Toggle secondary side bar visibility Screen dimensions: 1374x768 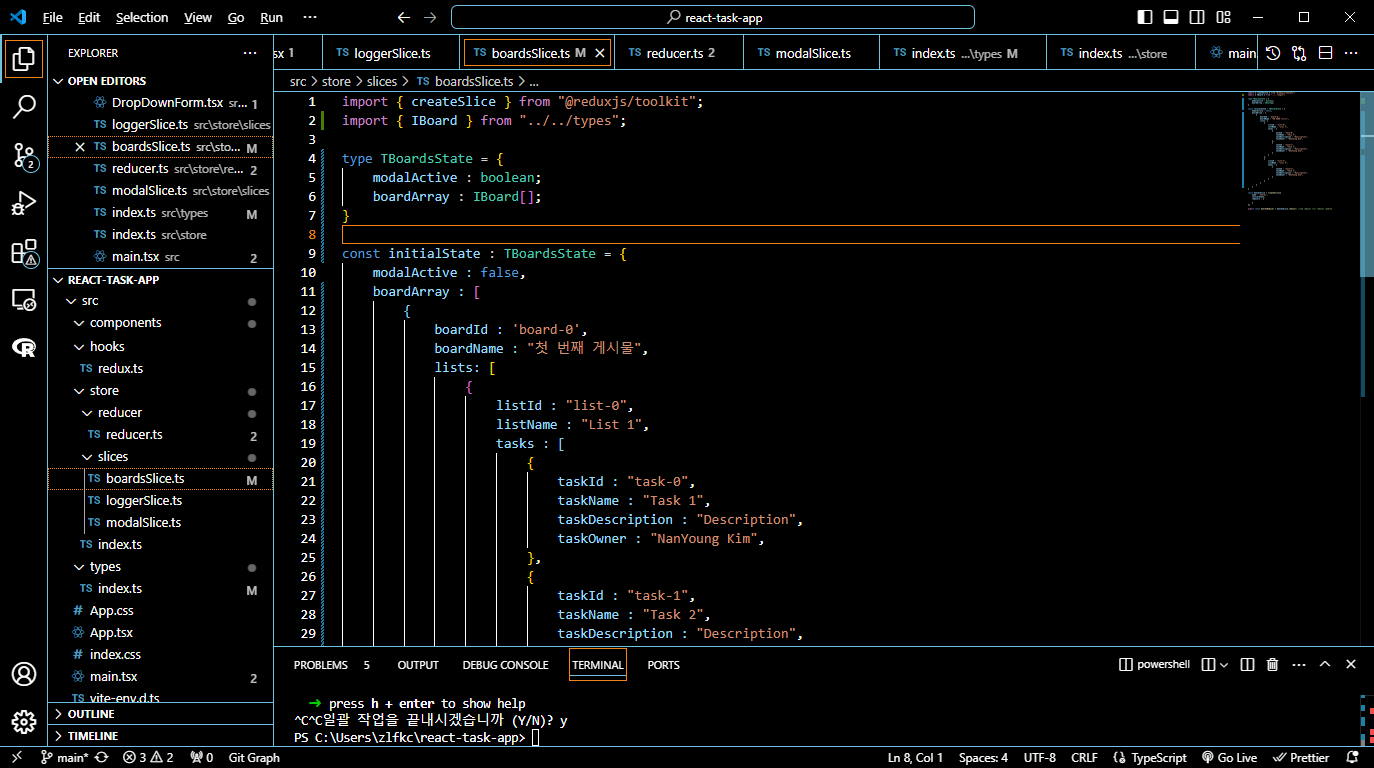pos(1197,18)
